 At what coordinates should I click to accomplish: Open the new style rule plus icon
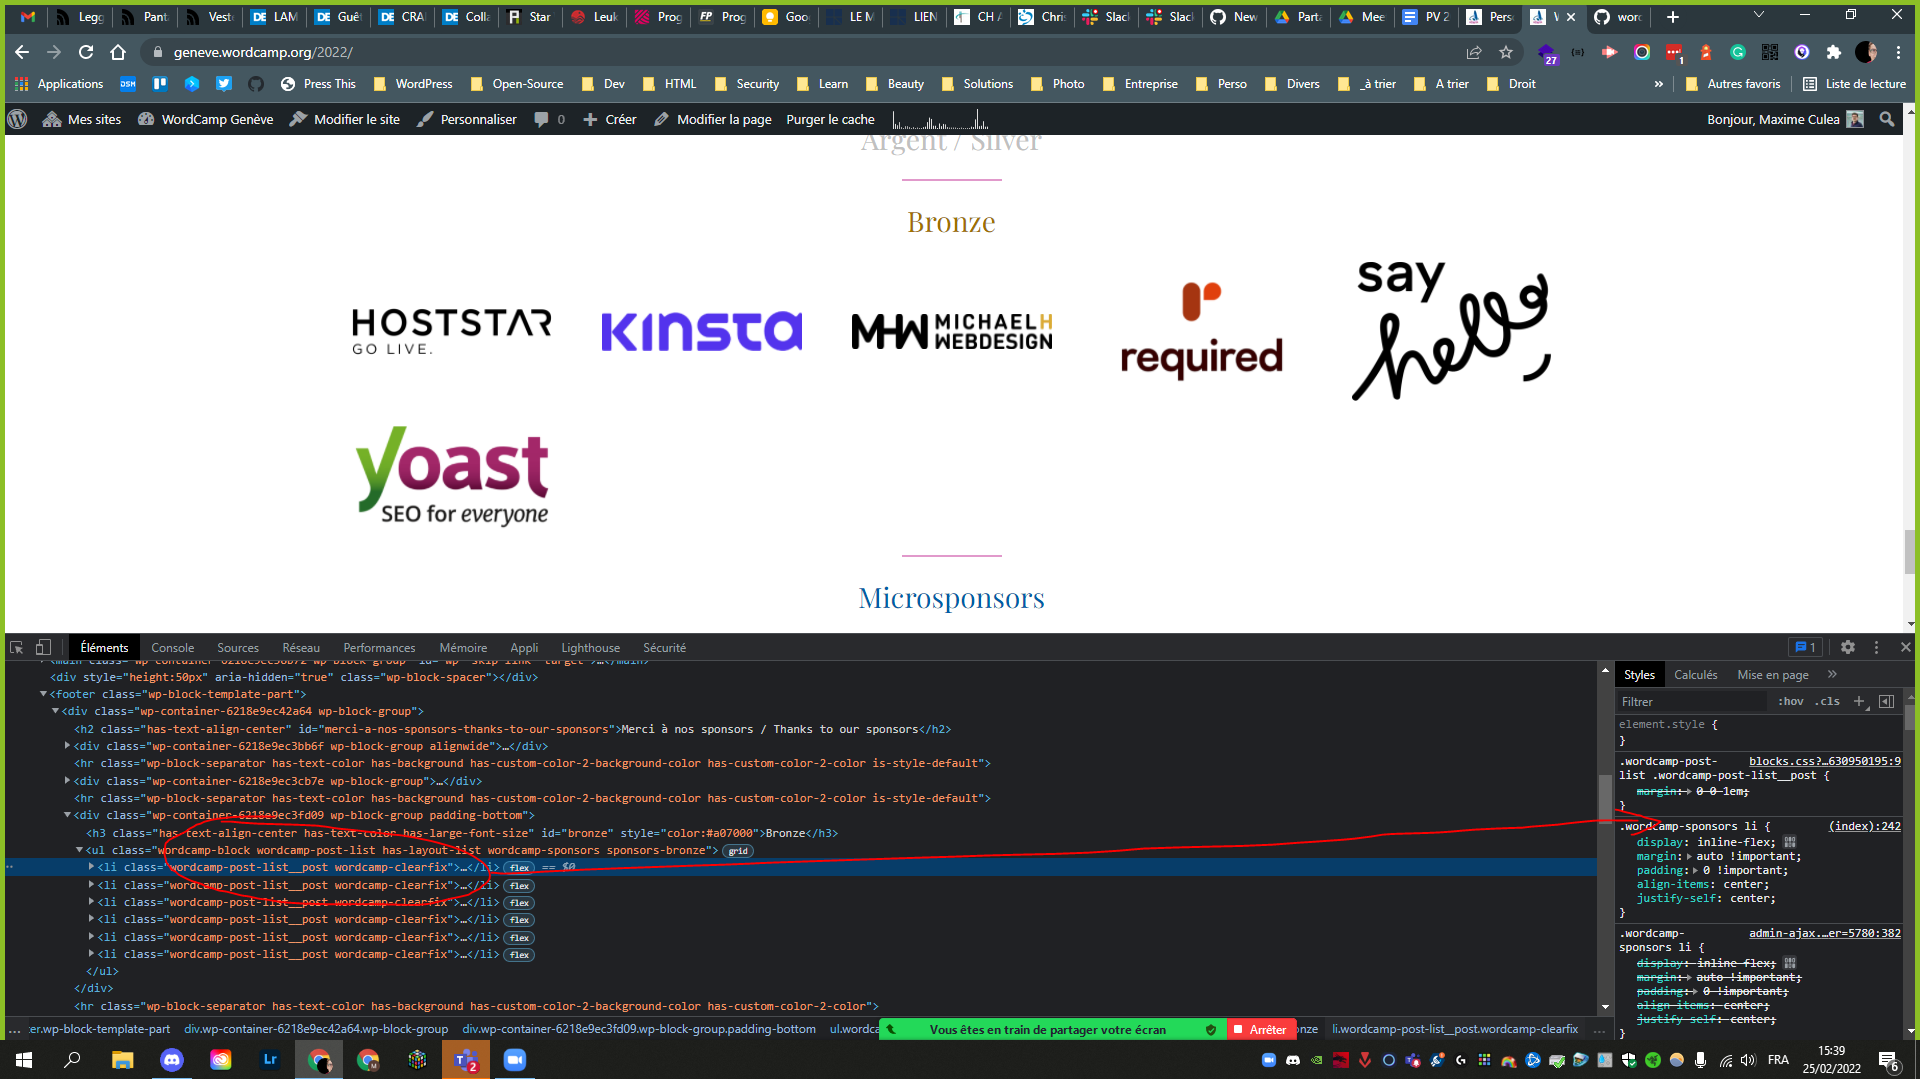coord(1860,701)
